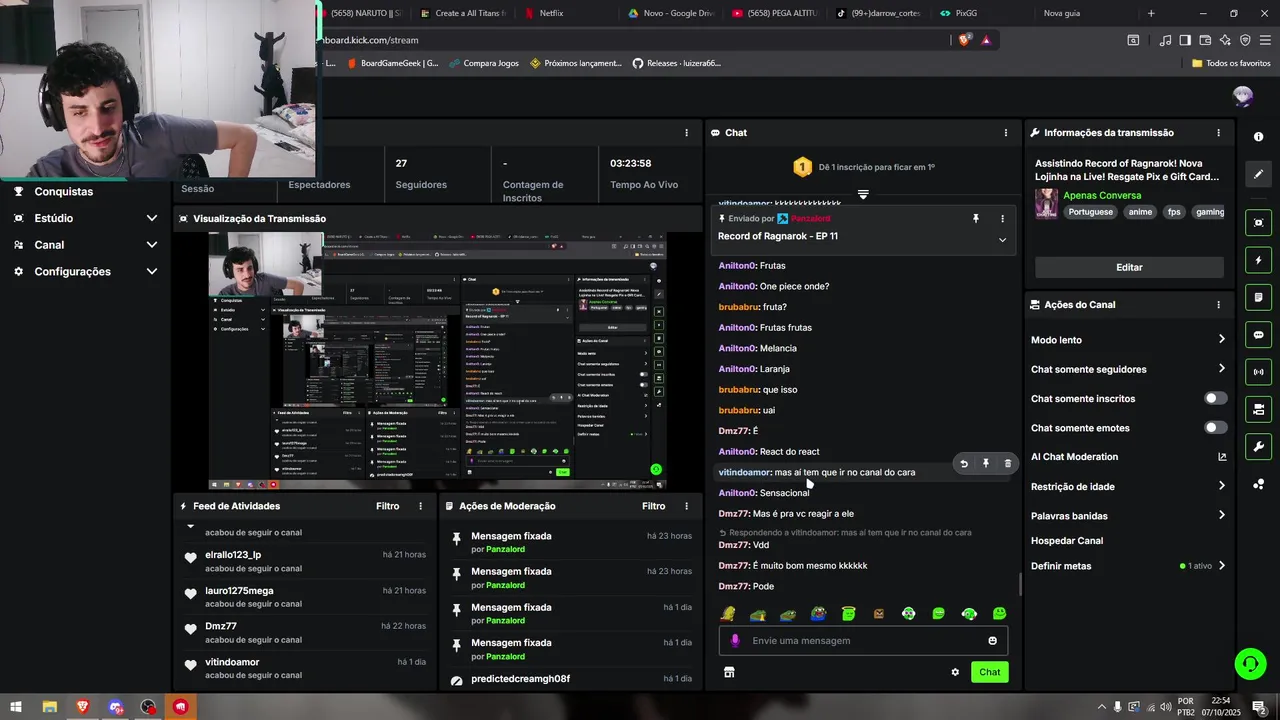The image size is (1280, 720).
Task: Open three-dot menu of pinned message
Action: click(x=1002, y=218)
